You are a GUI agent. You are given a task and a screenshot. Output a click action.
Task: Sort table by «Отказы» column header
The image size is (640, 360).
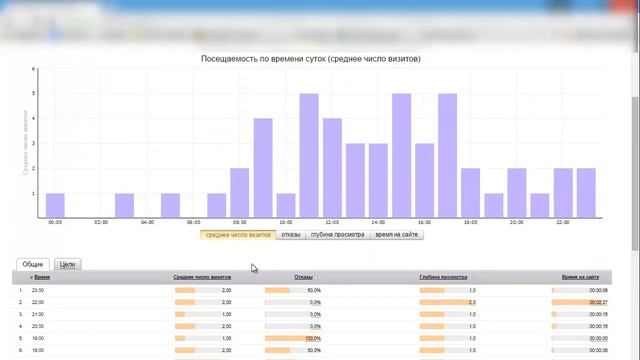coord(303,277)
